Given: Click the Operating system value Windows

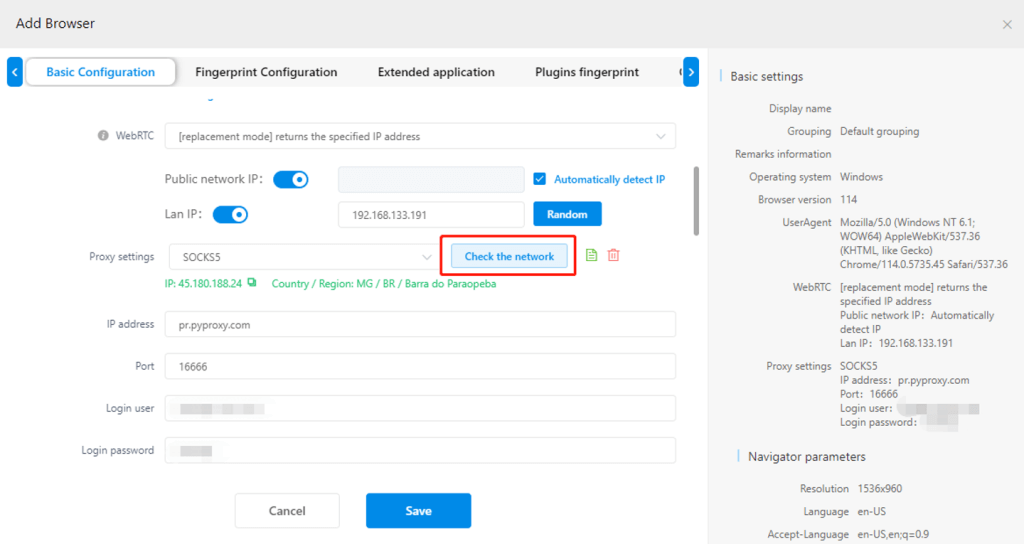Looking at the screenshot, I should coord(861,177).
